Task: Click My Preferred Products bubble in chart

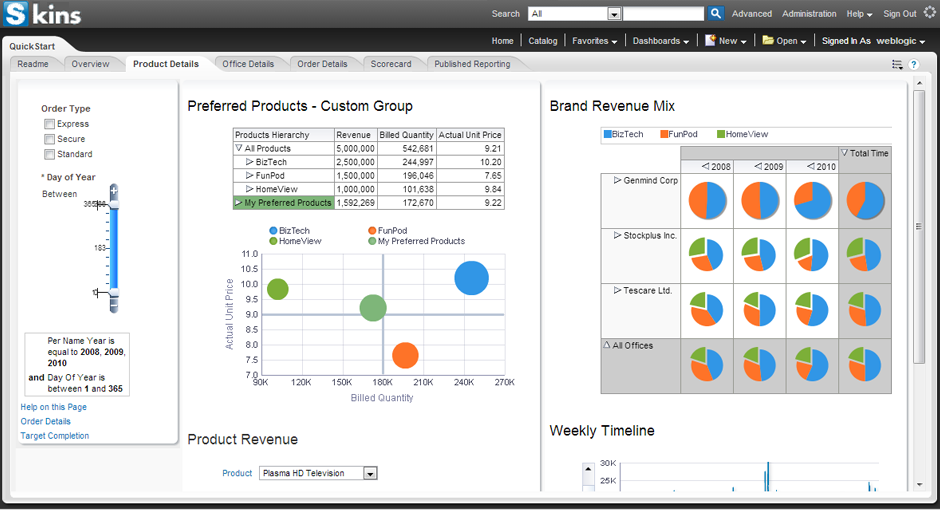Action: (x=373, y=308)
